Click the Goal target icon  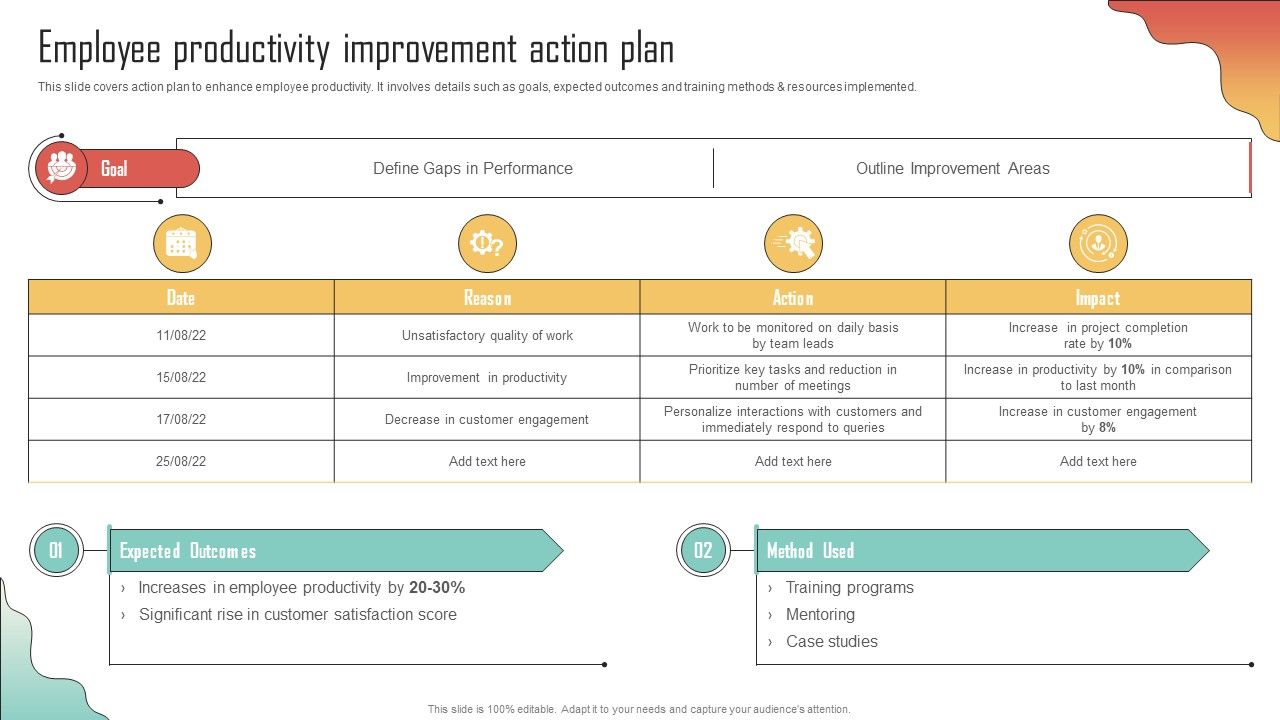(x=62, y=168)
